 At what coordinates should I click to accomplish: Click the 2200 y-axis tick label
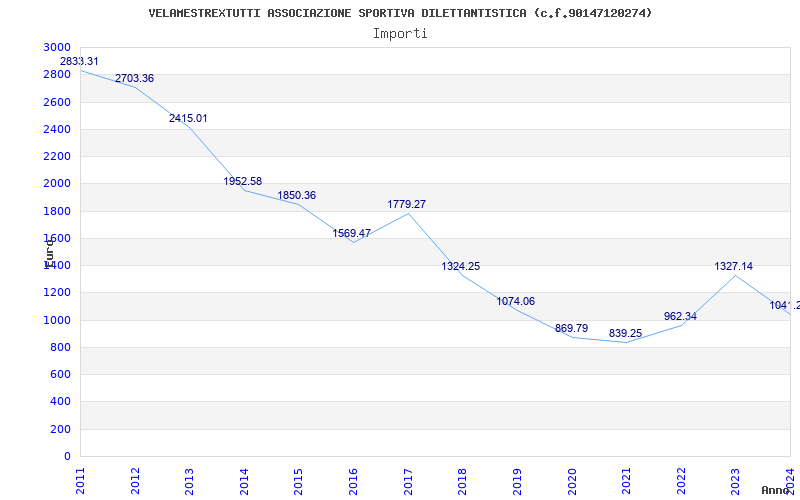57,156
